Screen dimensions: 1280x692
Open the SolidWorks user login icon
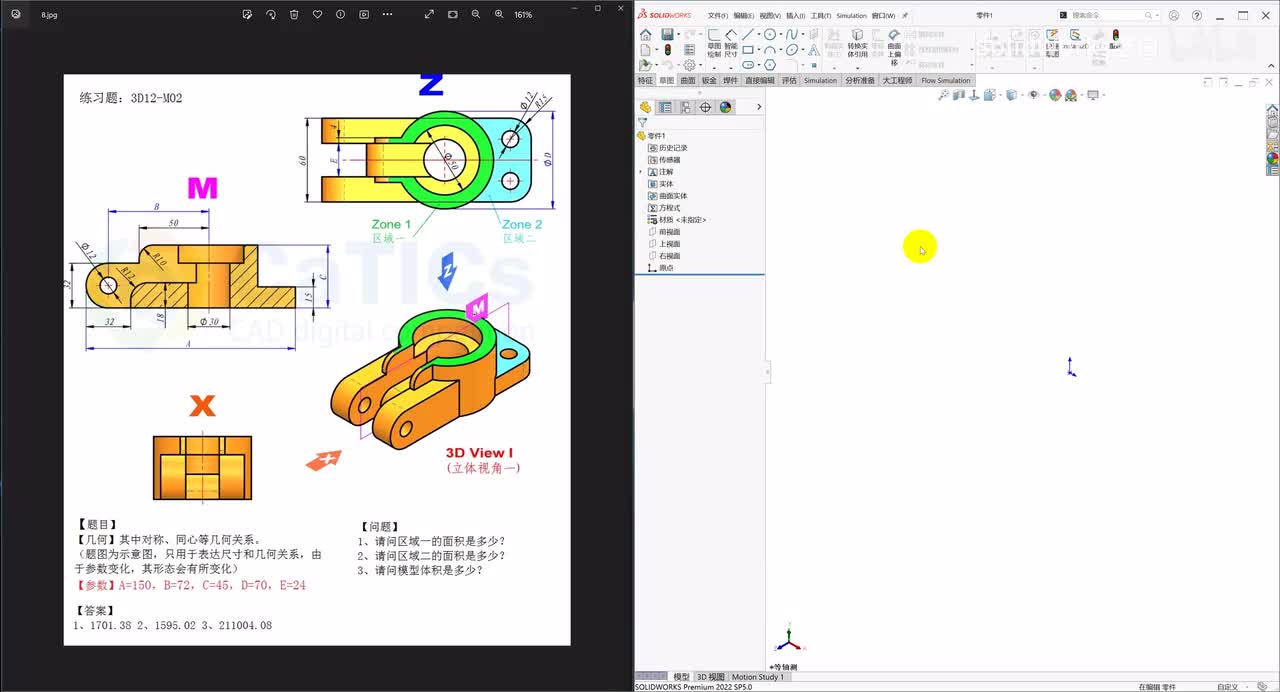pyautogui.click(x=1173, y=15)
